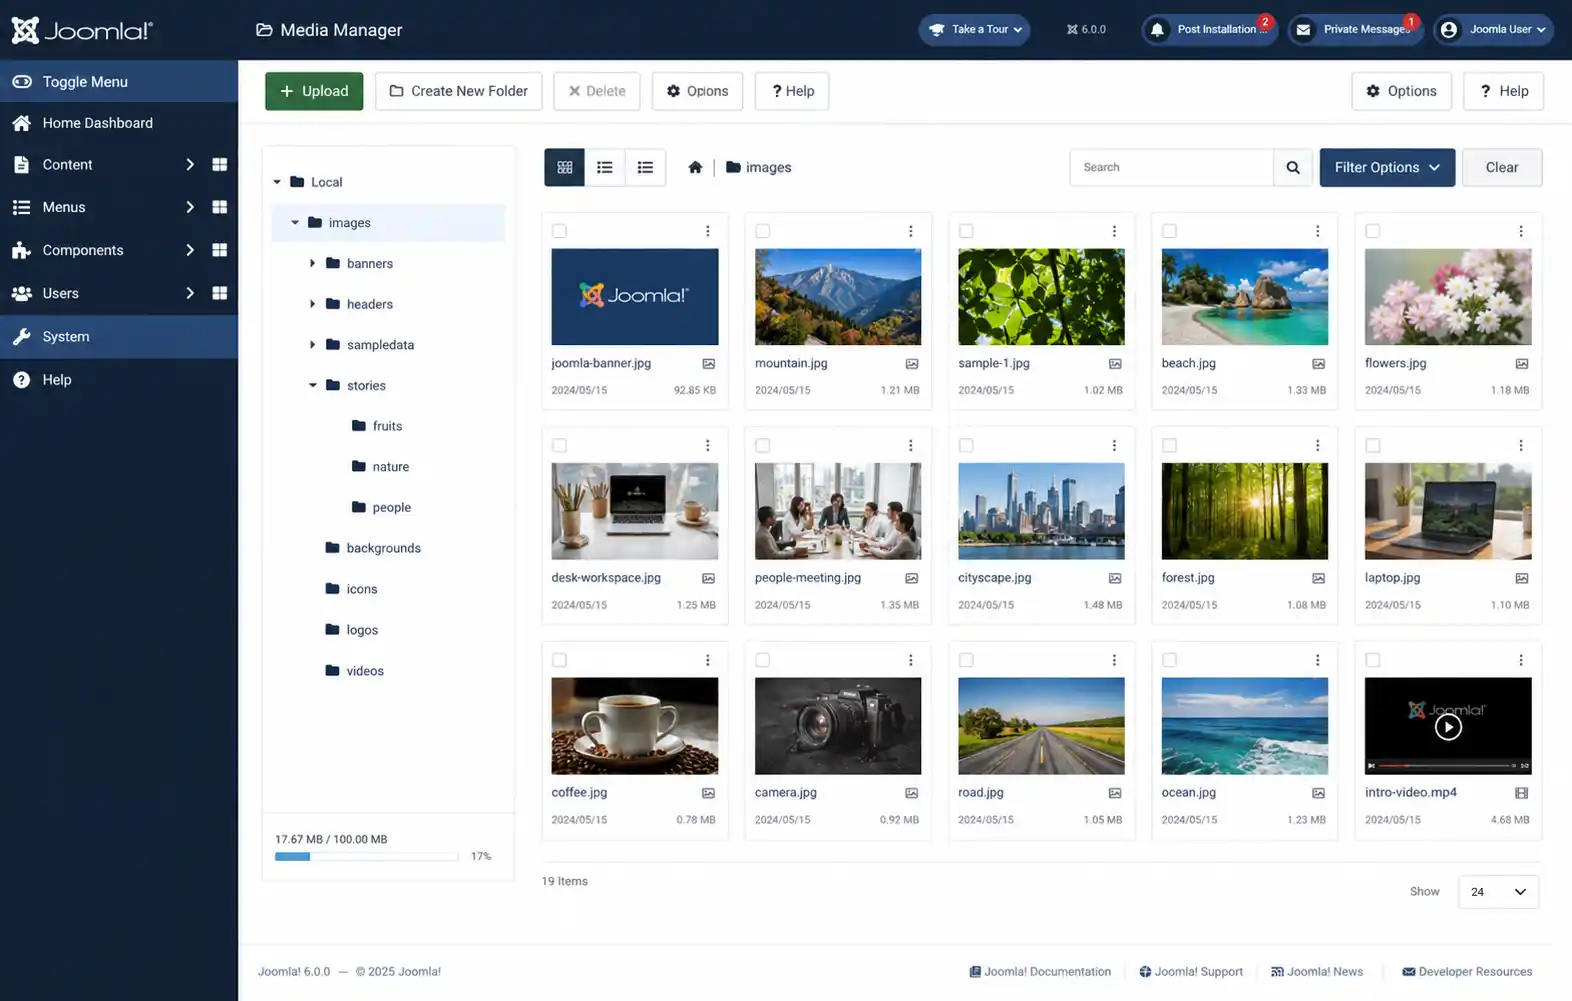
Task: Open Filter Options dropdown
Action: click(1387, 167)
